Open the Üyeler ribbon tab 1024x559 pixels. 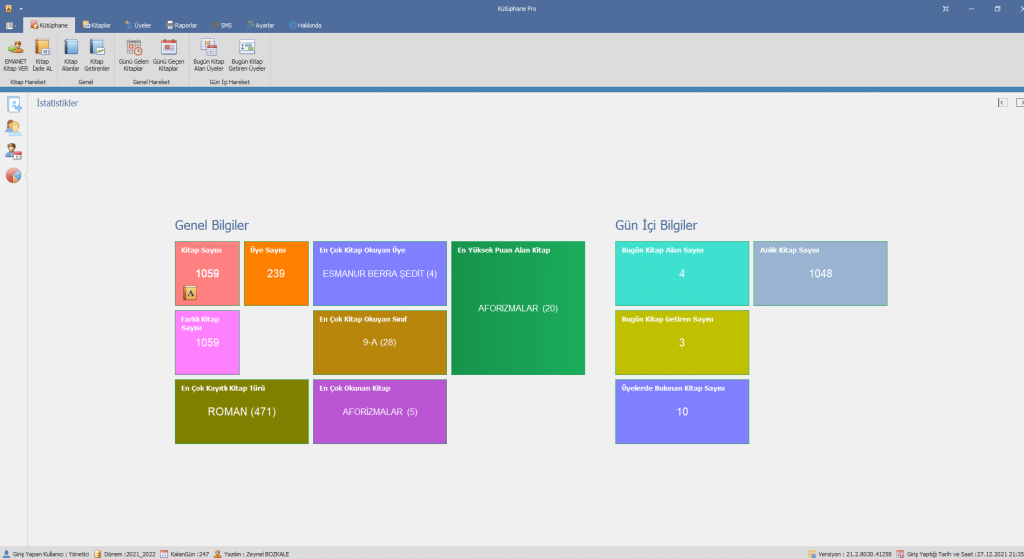(138, 25)
